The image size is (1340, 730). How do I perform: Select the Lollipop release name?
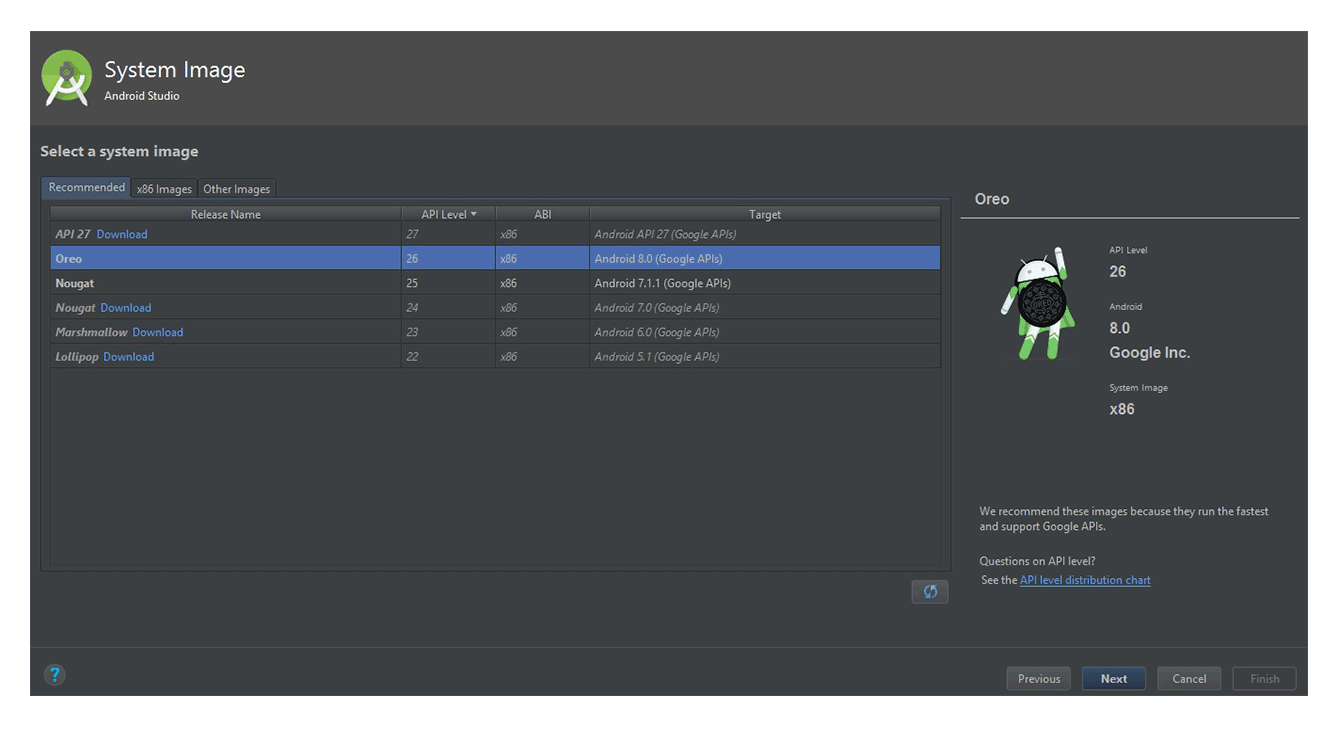tap(77, 357)
